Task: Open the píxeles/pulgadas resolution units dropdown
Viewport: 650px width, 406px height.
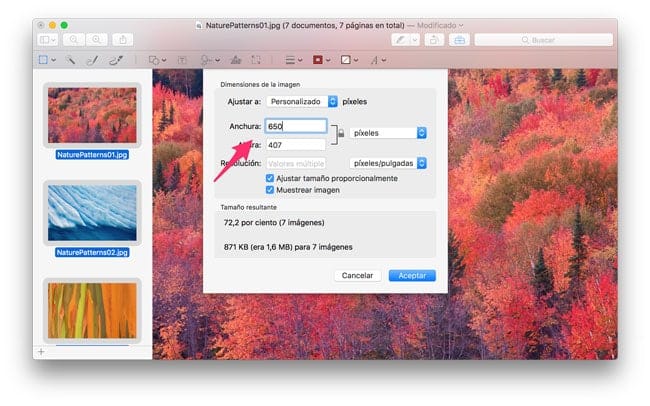Action: tap(388, 163)
